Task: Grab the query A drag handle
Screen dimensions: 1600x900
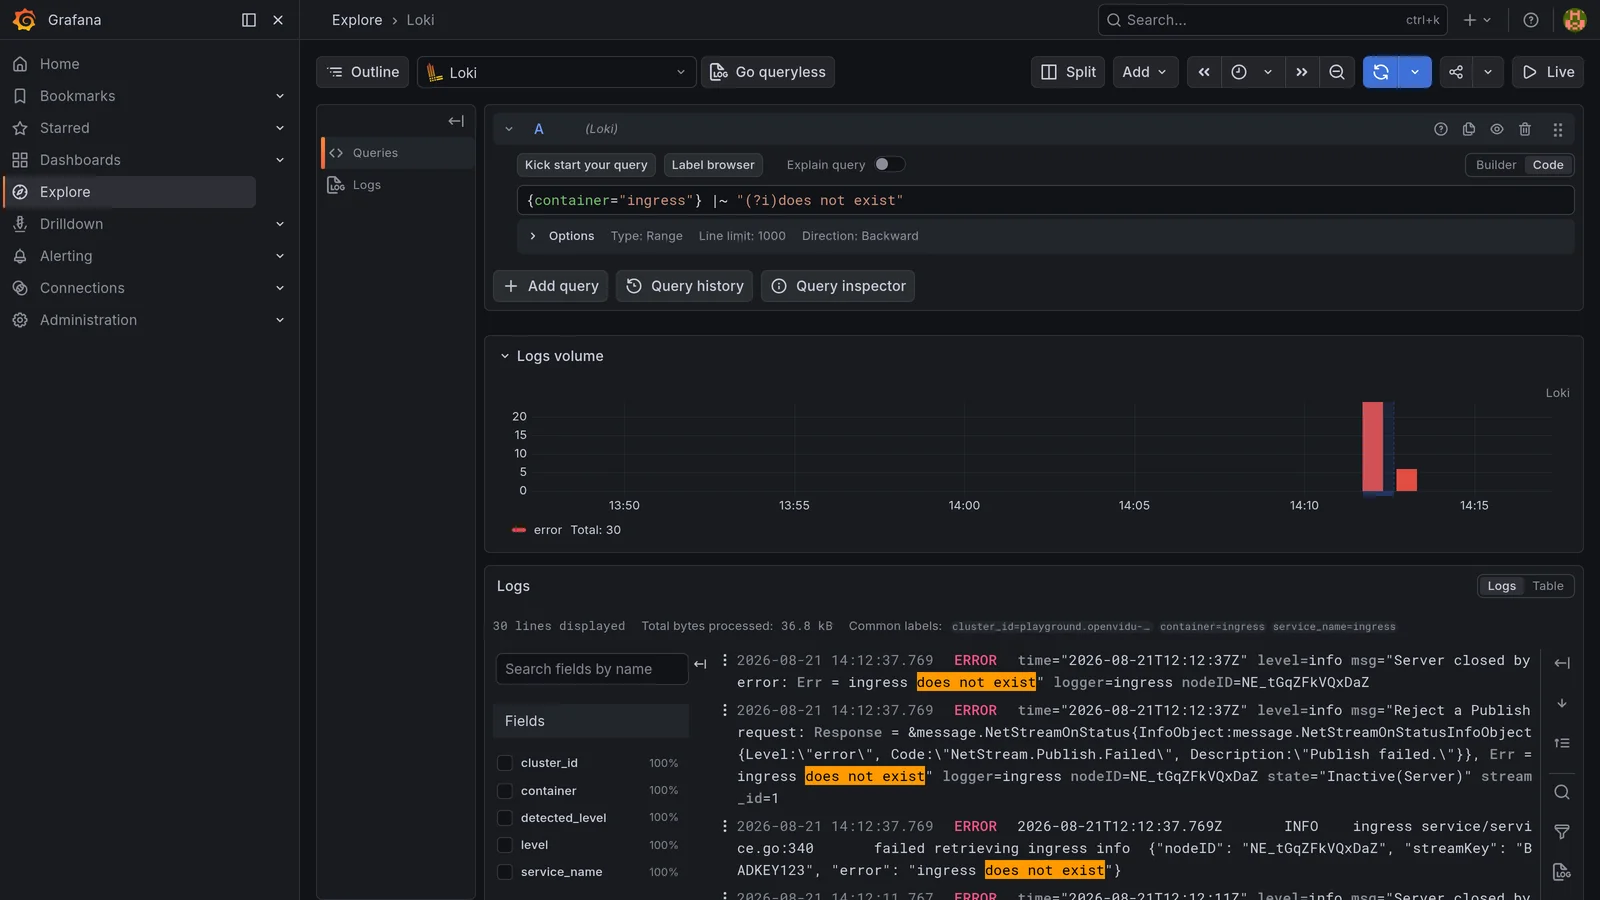Action: click(1558, 129)
